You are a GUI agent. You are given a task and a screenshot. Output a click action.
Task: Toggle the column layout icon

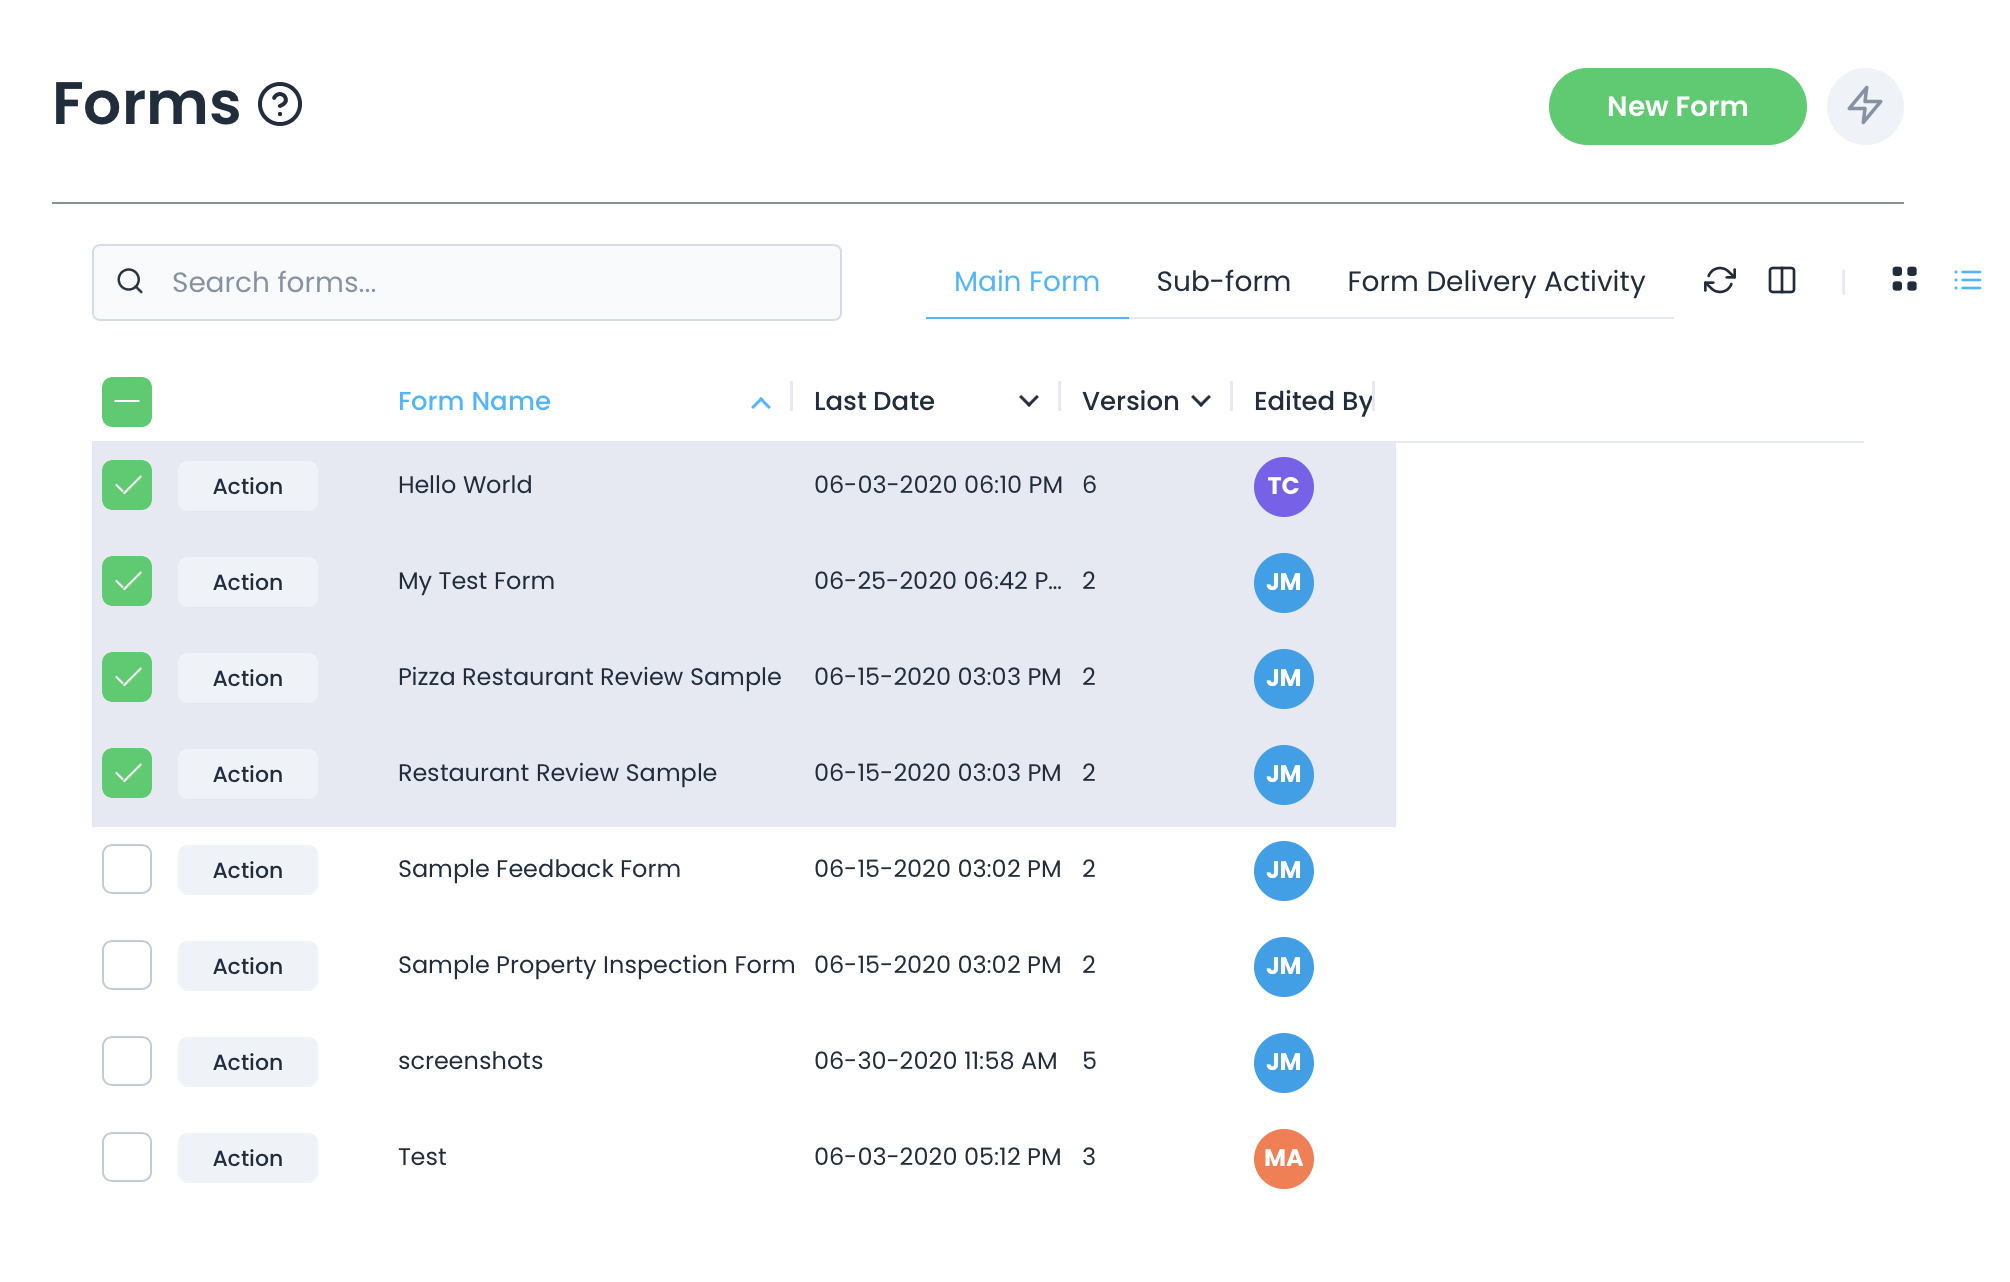pyautogui.click(x=1782, y=281)
